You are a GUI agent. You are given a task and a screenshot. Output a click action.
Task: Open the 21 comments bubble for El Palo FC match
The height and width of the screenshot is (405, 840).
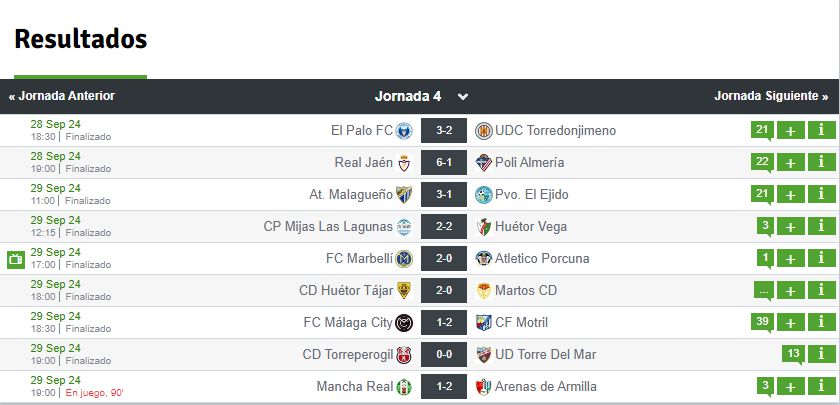click(762, 130)
